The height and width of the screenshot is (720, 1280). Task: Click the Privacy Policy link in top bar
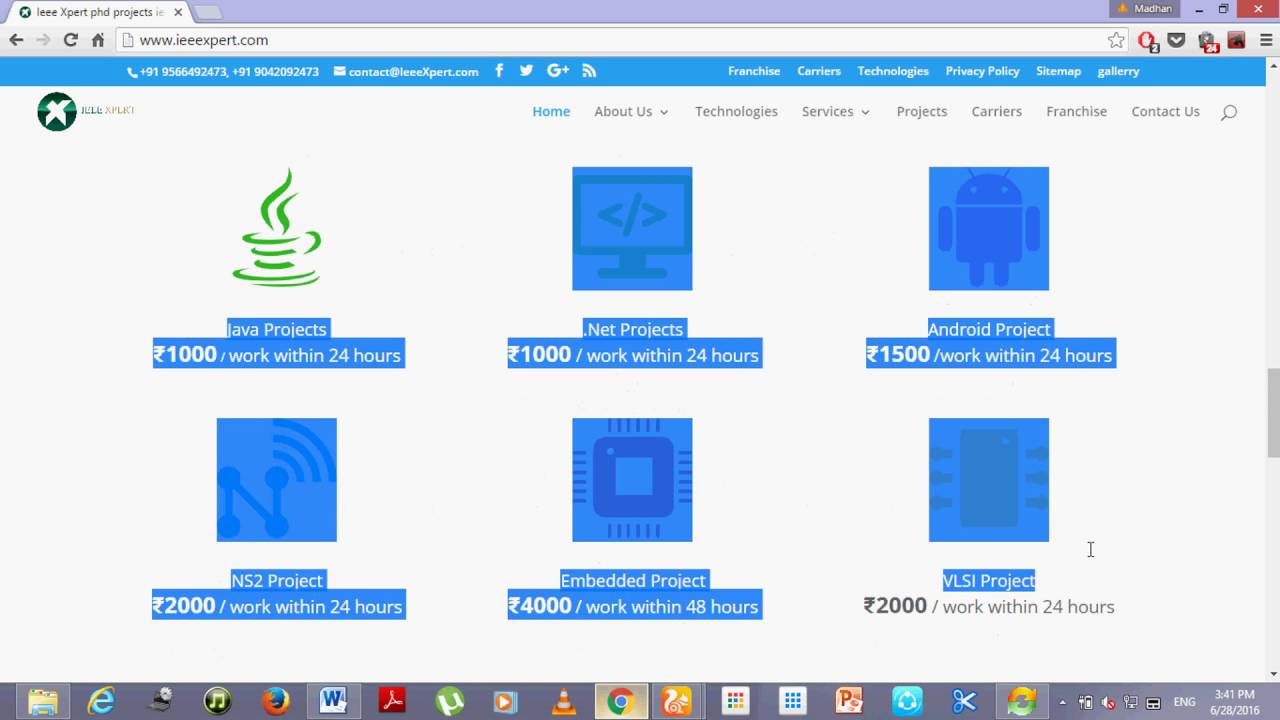(983, 71)
